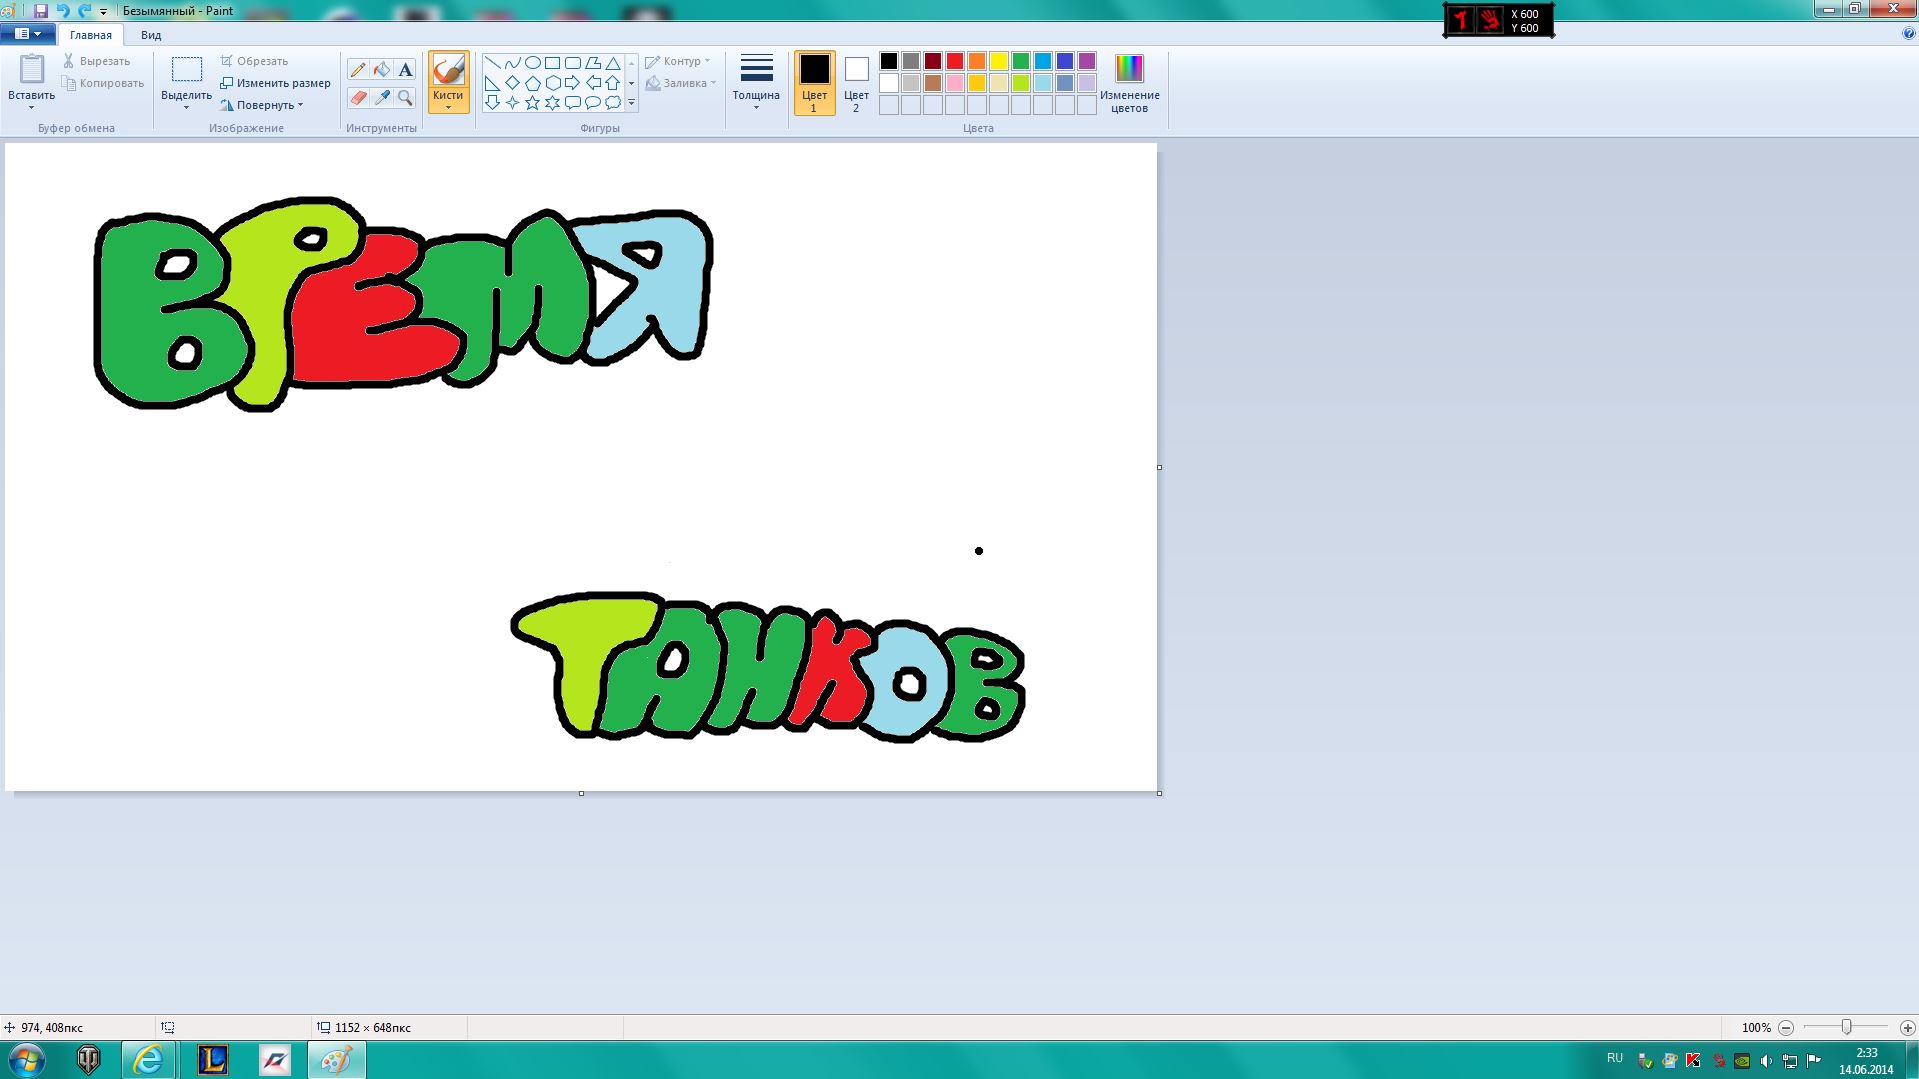Viewport: 1919px width, 1079px height.
Task: Click the Копировать copy button
Action: (x=103, y=83)
